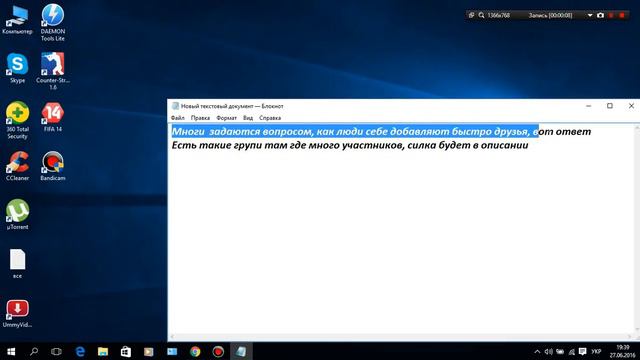Screen dimensions: 640x360
Task: Click the Notepad vertical scrollbar up arrow
Action: click(x=636, y=128)
